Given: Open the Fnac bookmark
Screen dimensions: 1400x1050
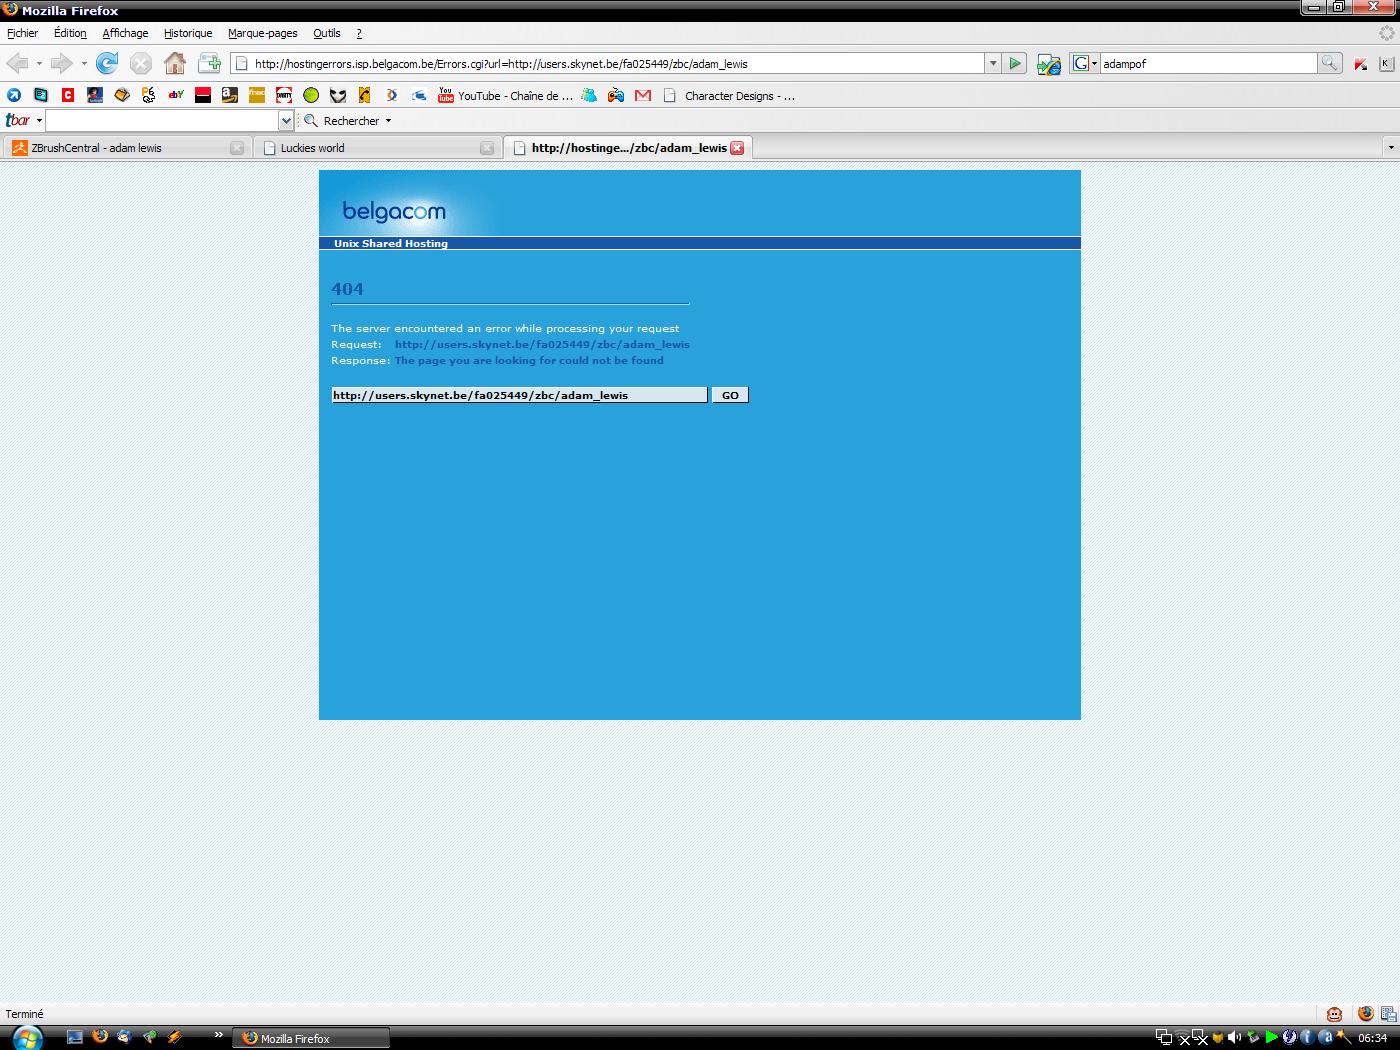Looking at the screenshot, I should coord(257,96).
